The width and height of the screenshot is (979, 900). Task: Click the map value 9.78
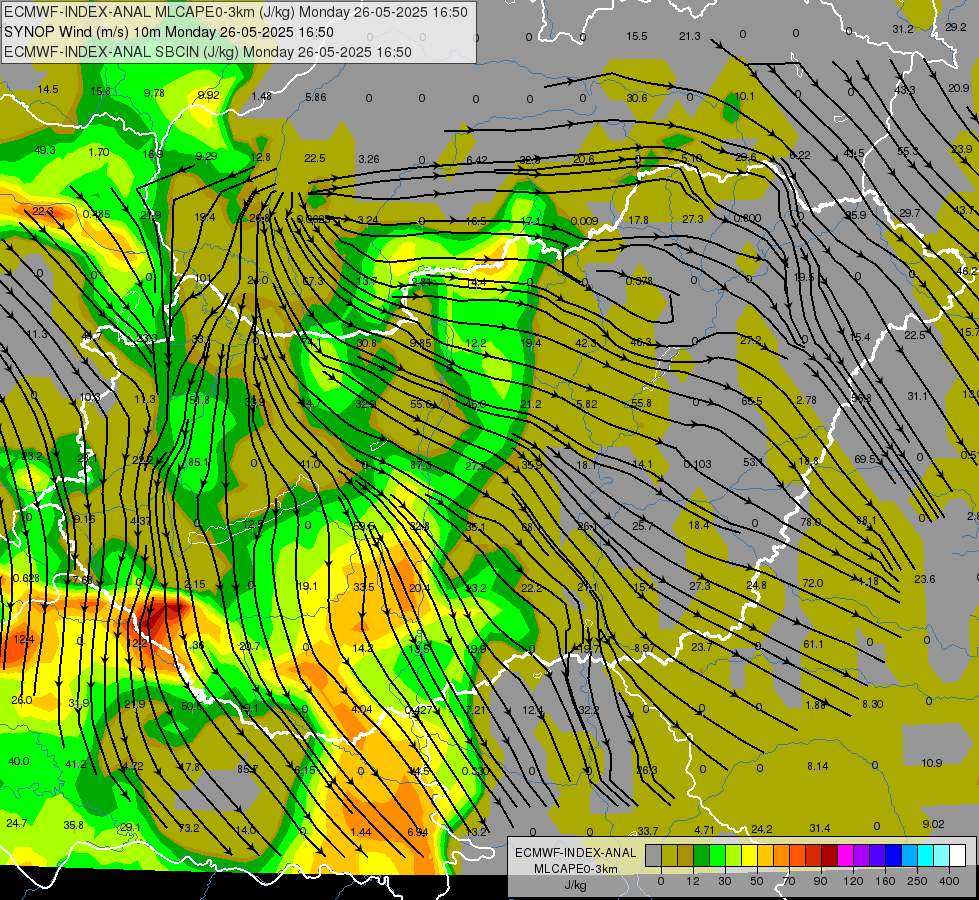(154, 93)
